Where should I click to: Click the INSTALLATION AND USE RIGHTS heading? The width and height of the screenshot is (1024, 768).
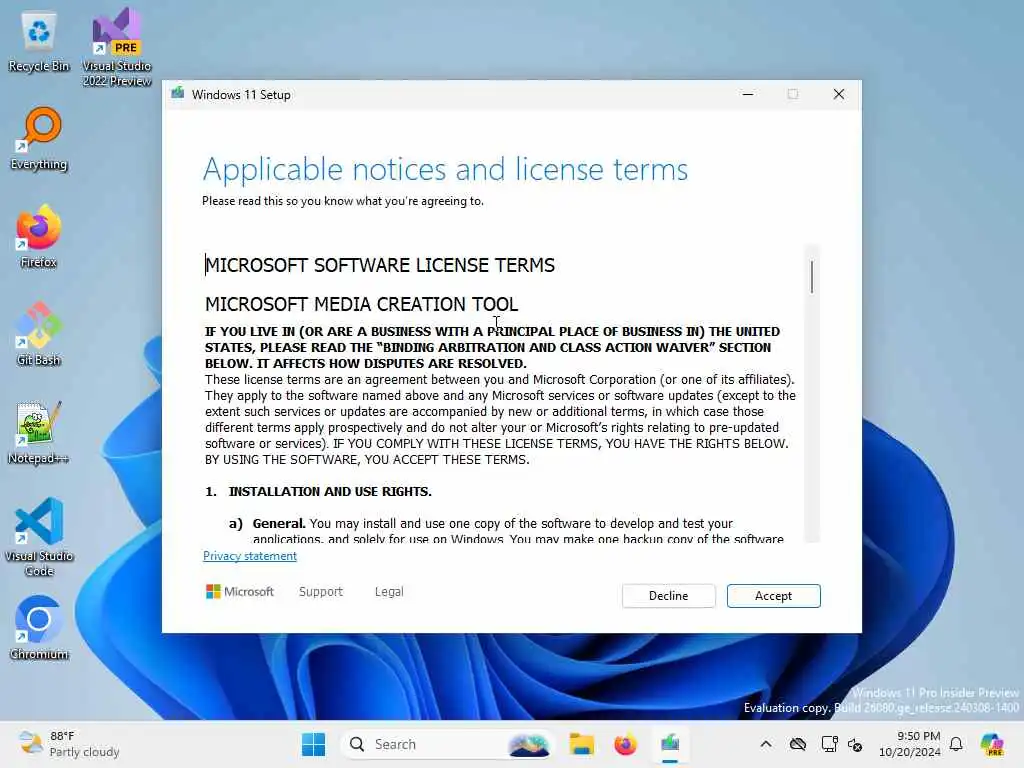coord(330,492)
